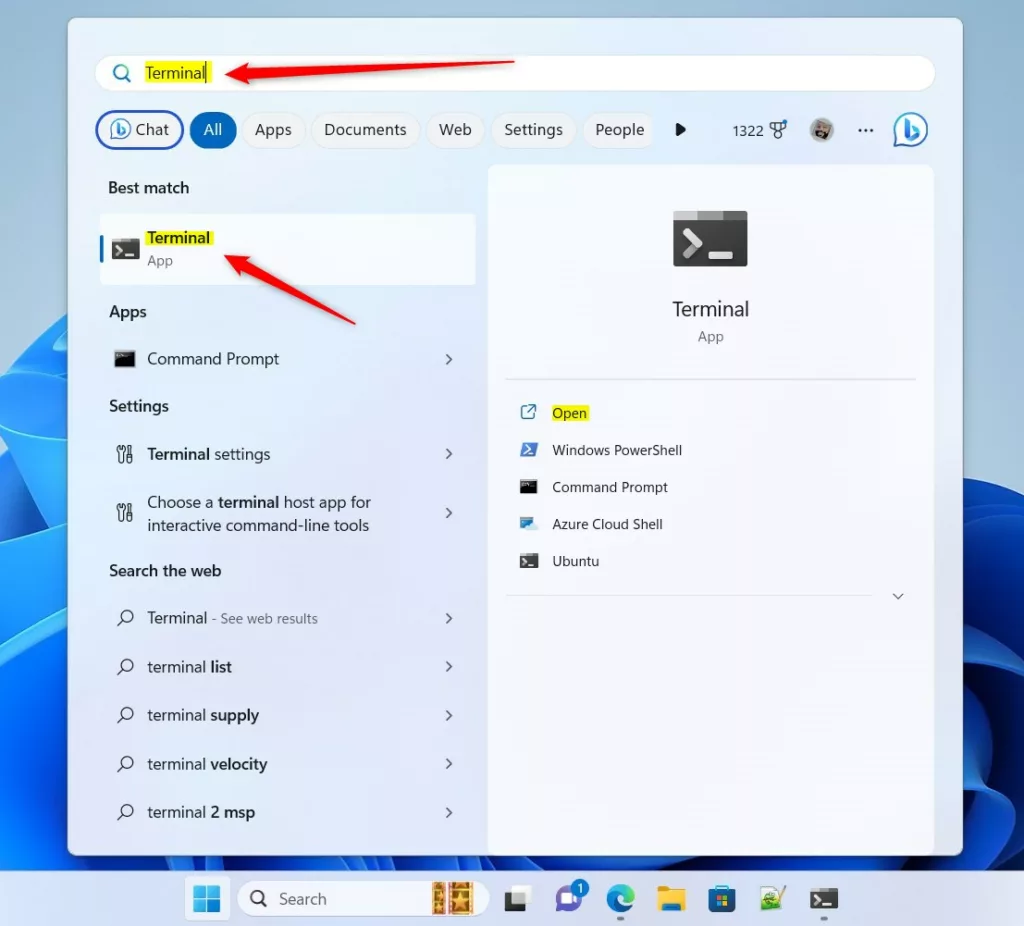Expand the Command Prompt result chevron

pos(449,359)
